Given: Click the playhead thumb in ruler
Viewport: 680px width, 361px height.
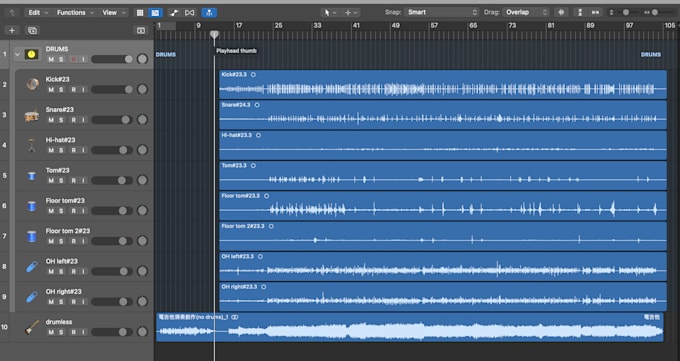Looking at the screenshot, I should 214,34.
